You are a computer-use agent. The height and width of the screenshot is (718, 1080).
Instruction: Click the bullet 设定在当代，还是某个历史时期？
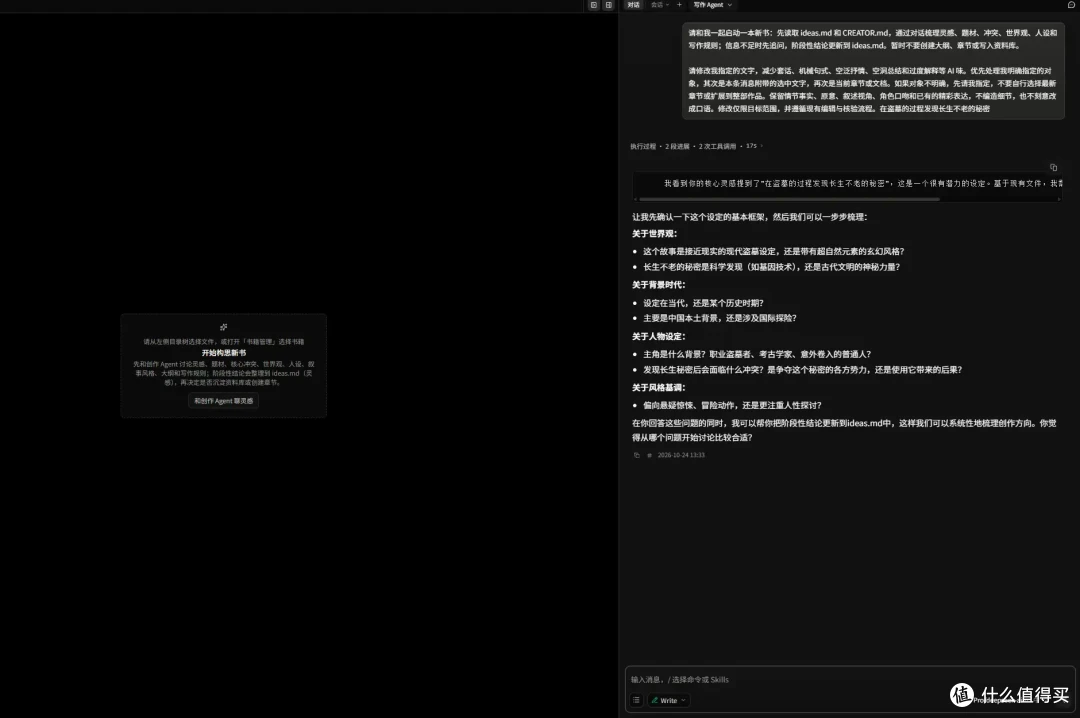[x=703, y=303]
